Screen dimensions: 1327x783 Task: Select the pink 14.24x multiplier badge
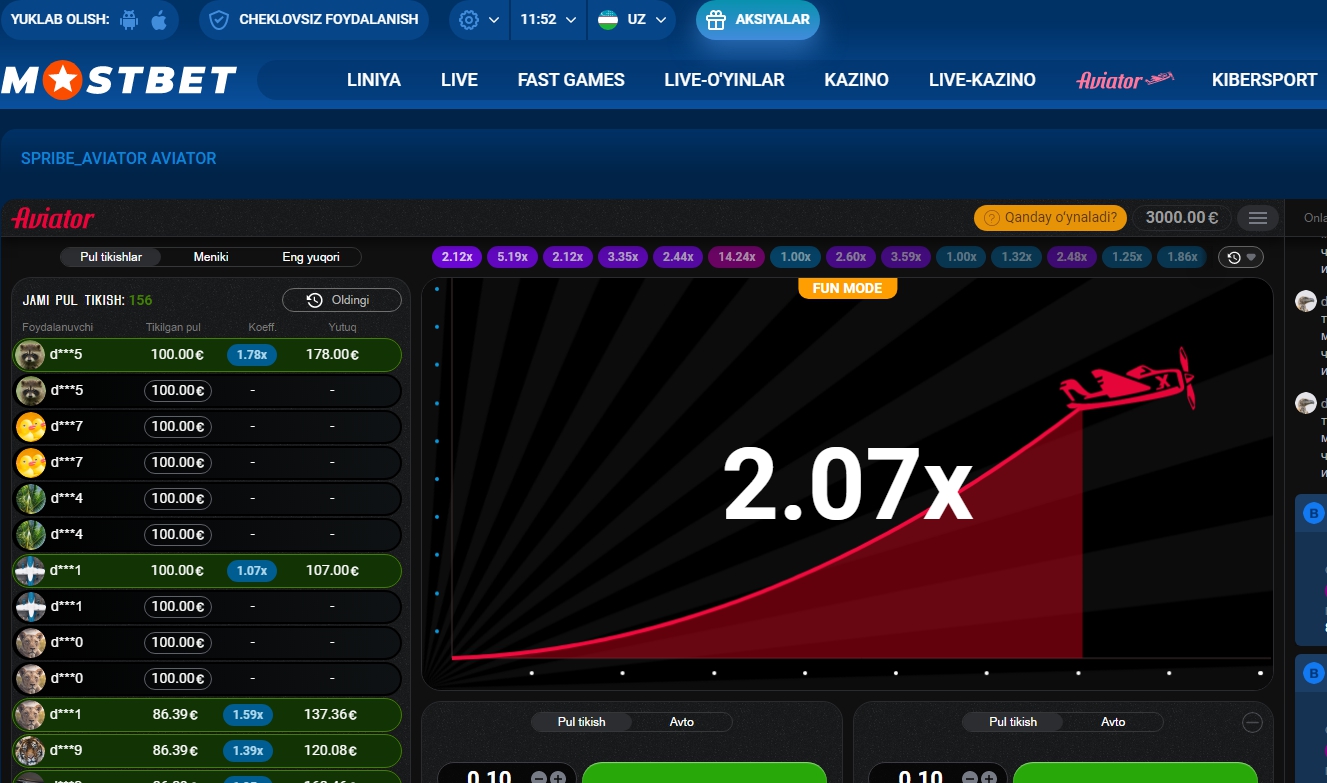pyautogui.click(x=736, y=257)
